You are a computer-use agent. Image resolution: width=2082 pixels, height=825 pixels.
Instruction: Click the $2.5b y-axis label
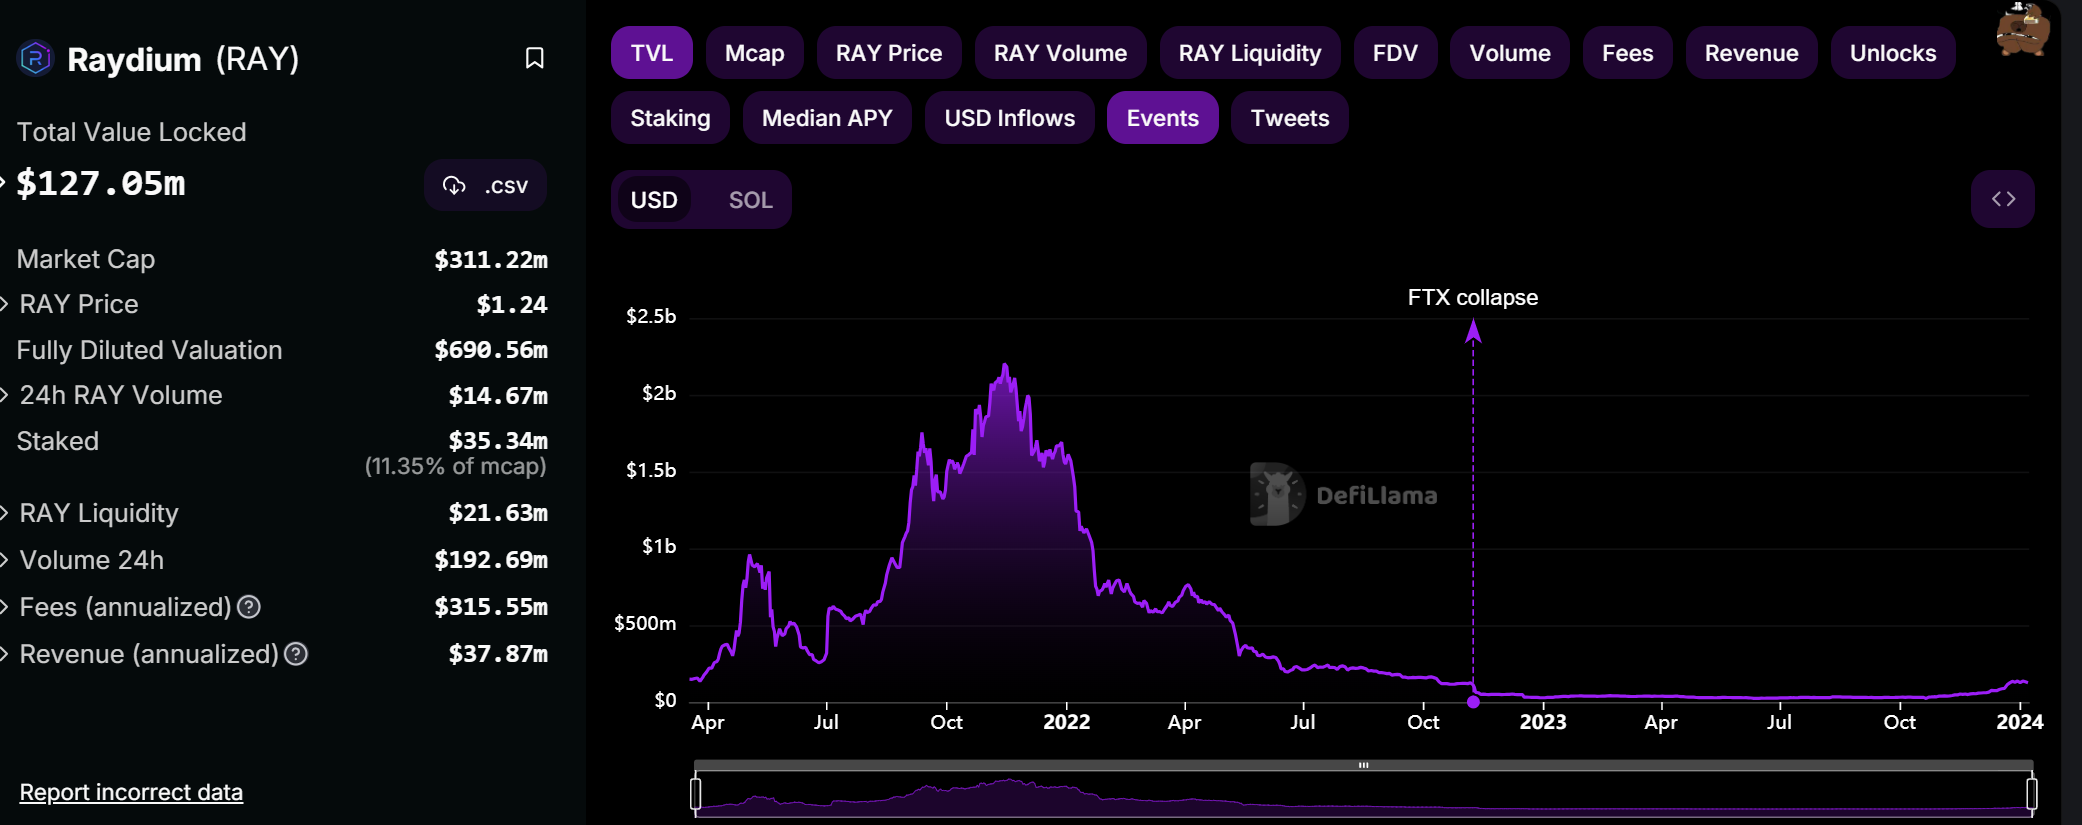point(651,316)
